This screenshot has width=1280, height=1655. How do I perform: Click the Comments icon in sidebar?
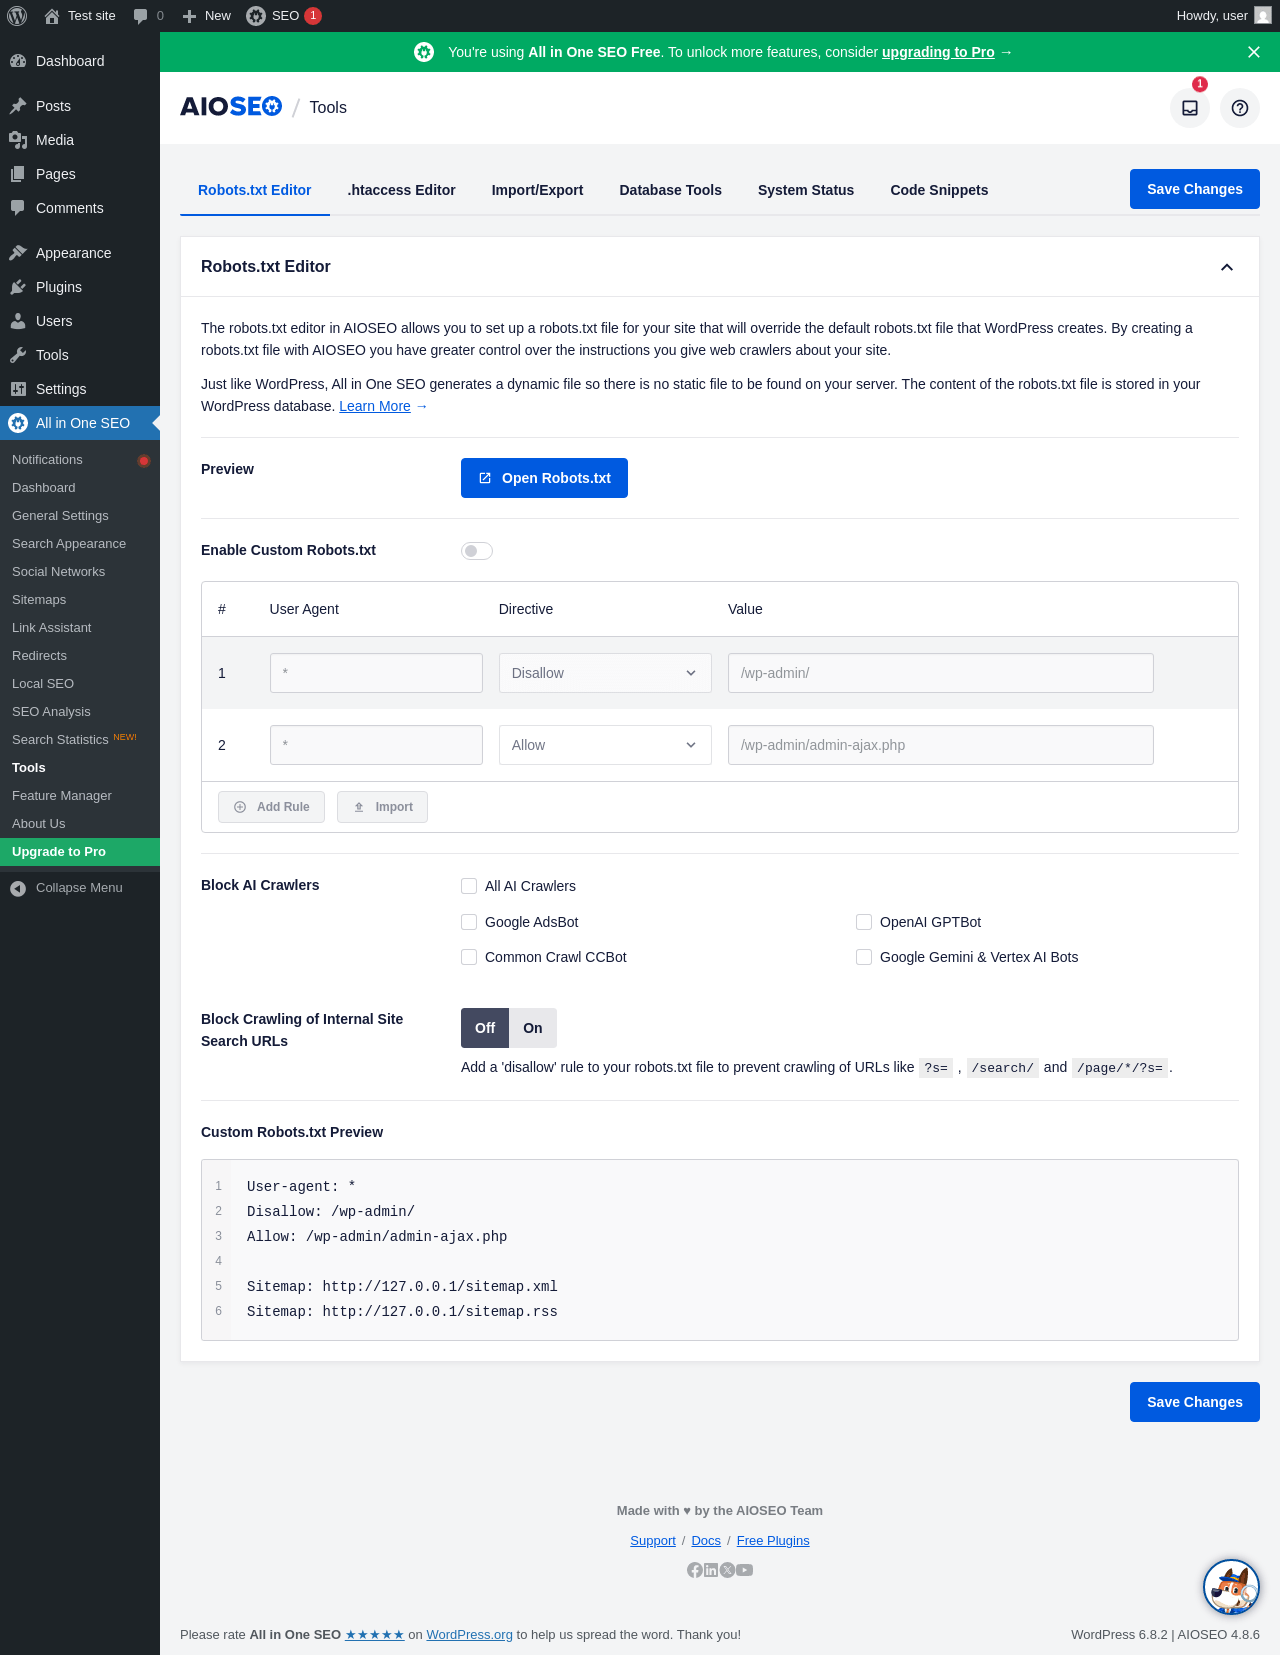18,208
